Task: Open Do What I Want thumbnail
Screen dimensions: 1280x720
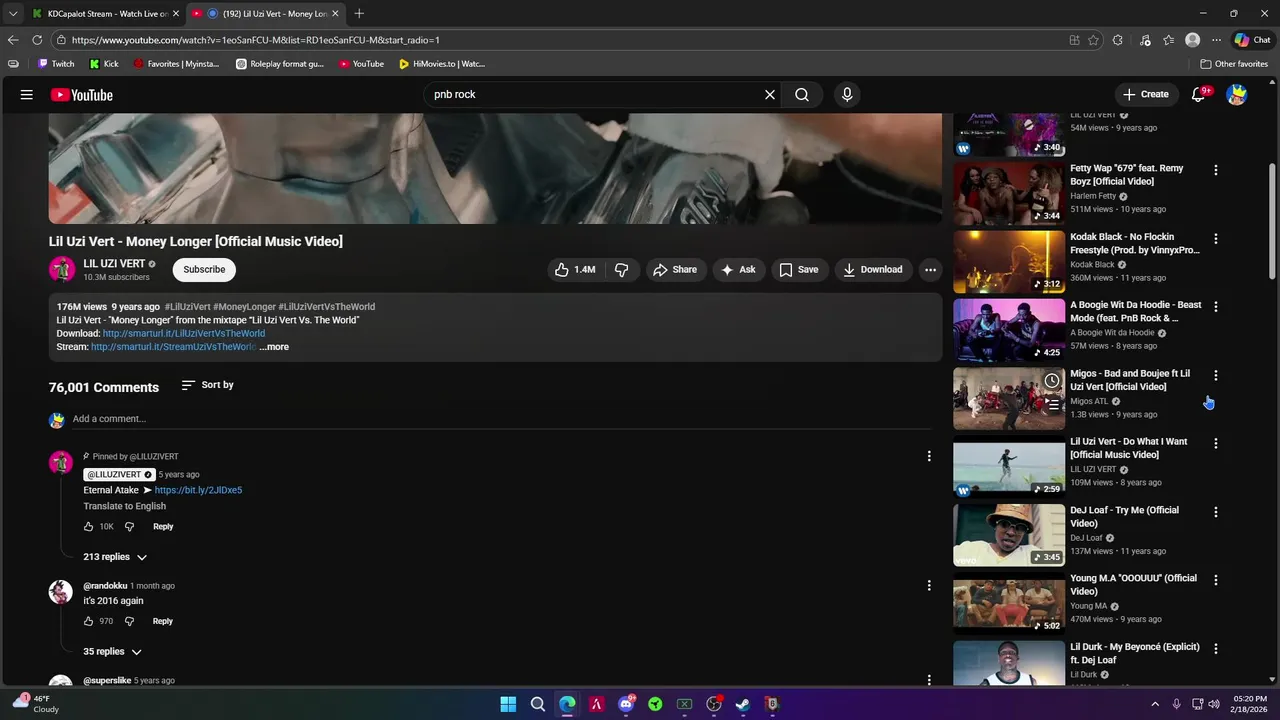Action: tap(1009, 467)
